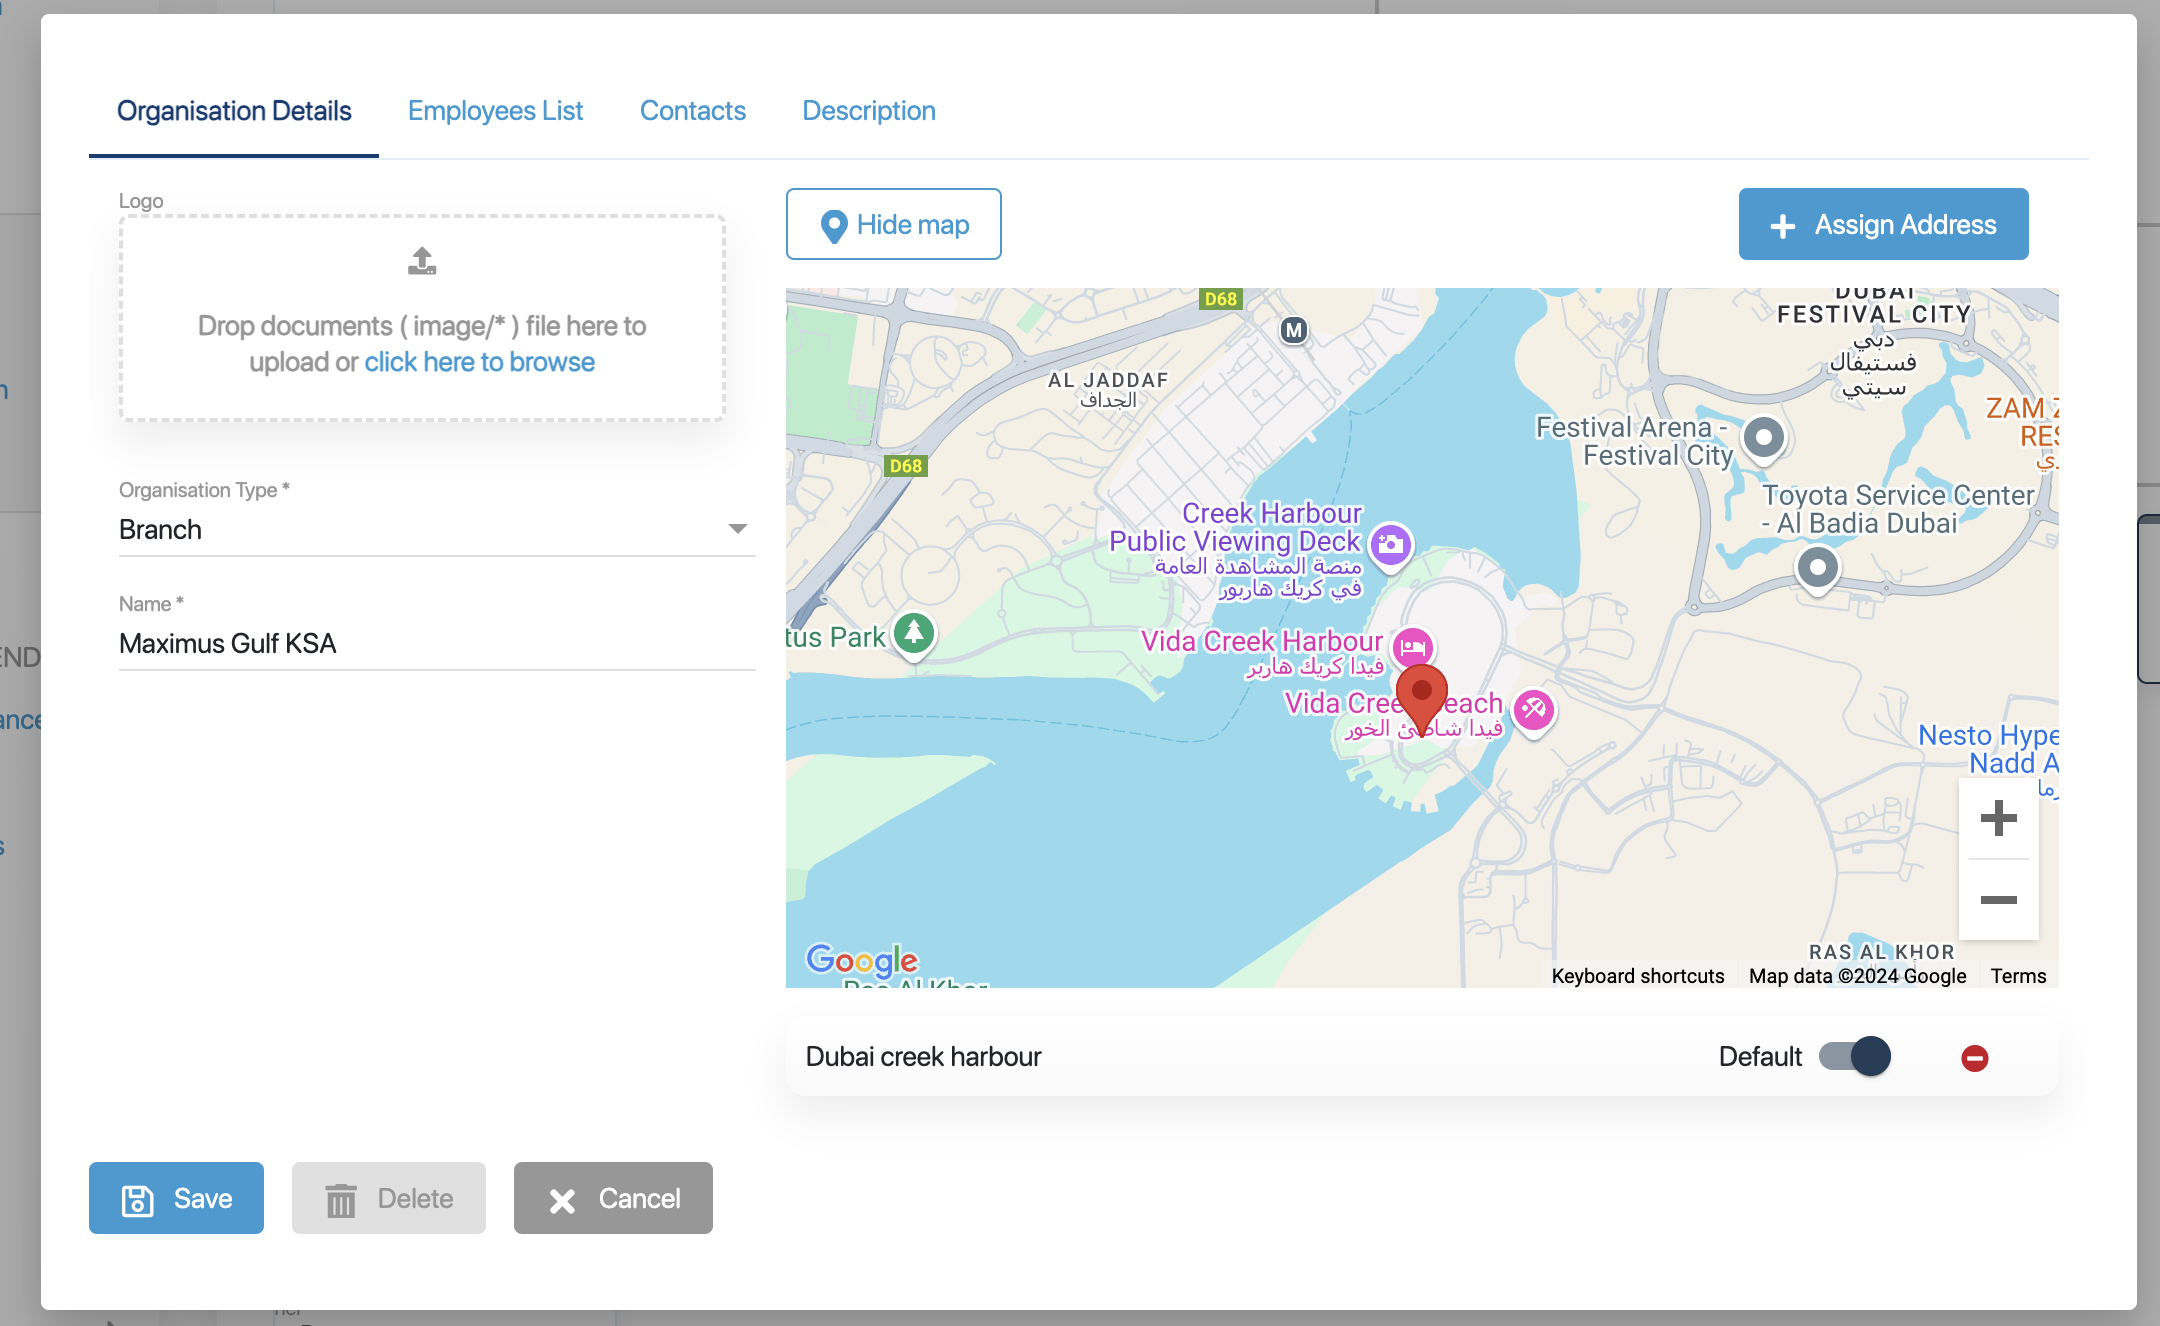The width and height of the screenshot is (2160, 1326).
Task: Save the organisation details
Action: 176,1198
